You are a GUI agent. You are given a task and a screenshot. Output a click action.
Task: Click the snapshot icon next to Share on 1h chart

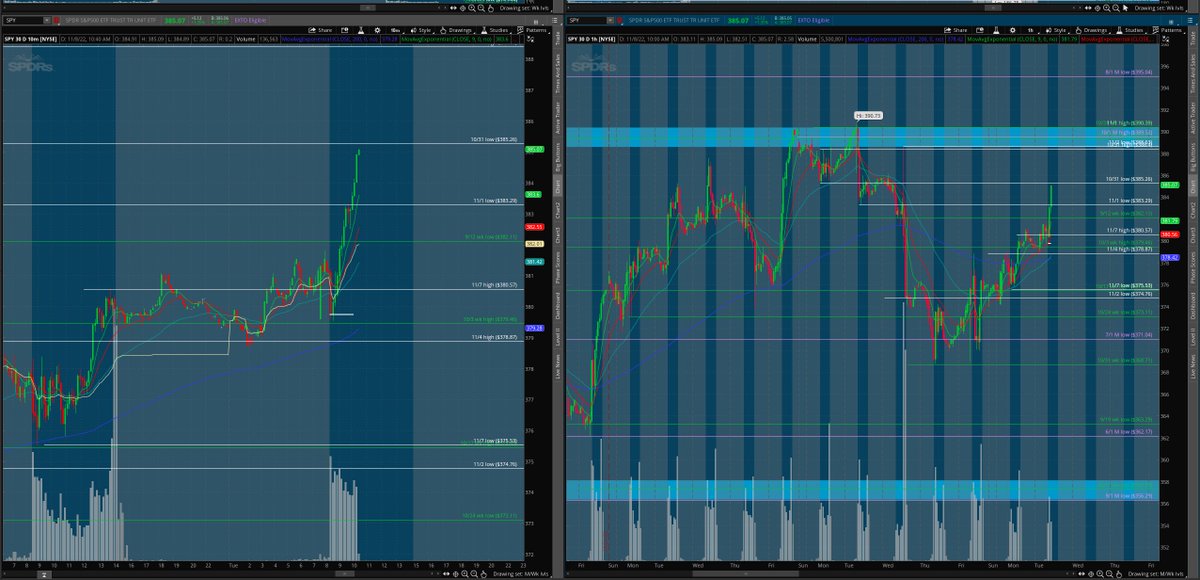click(980, 30)
